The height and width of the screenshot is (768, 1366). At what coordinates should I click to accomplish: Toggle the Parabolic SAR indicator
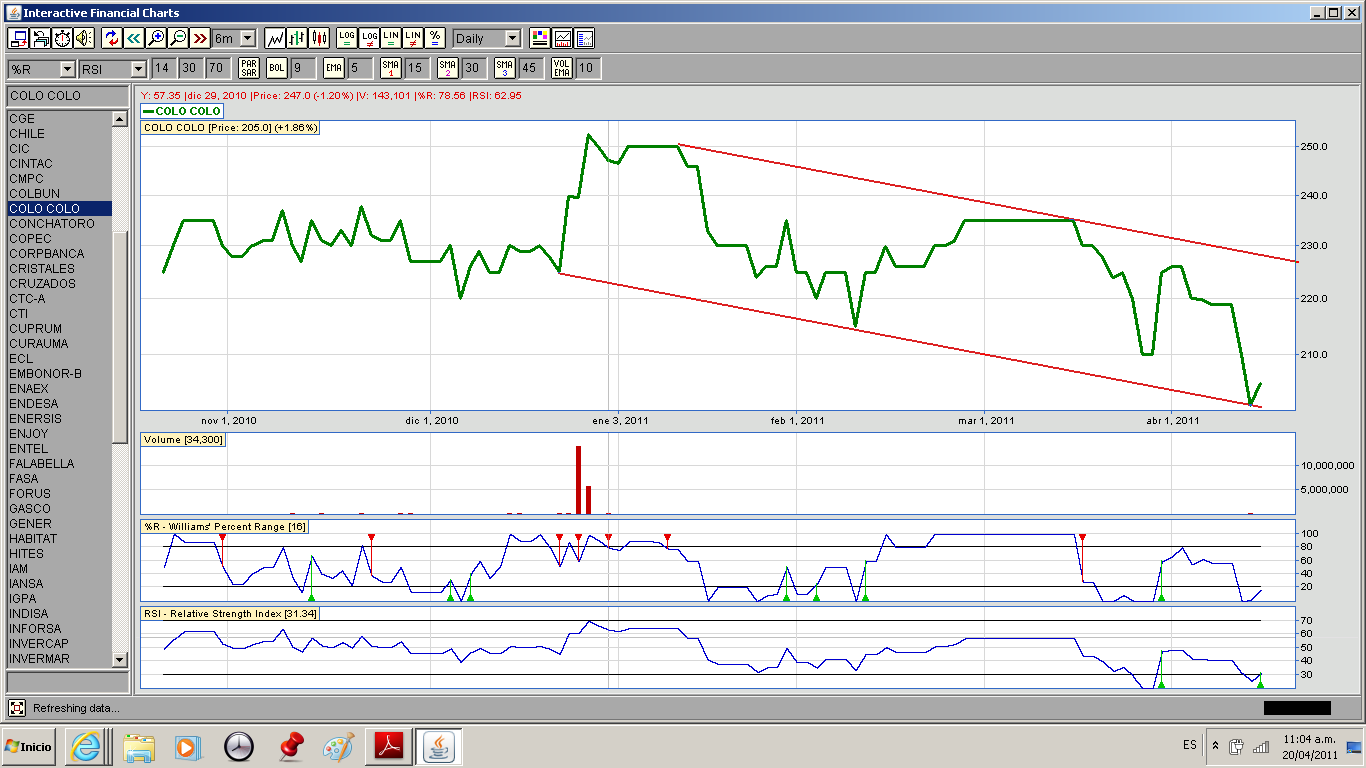tap(249, 68)
